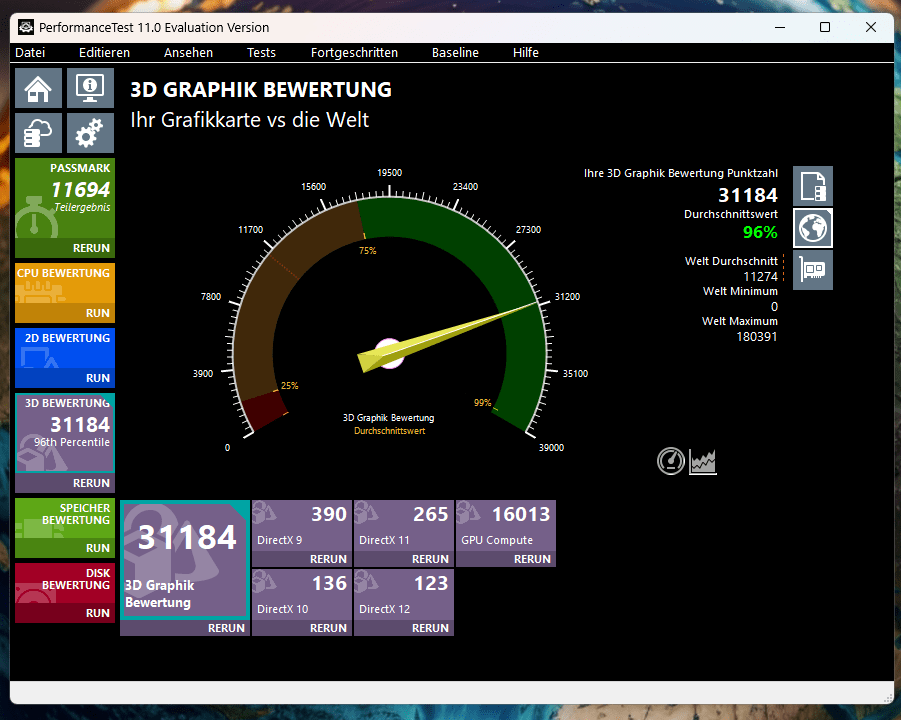Image resolution: width=901 pixels, height=720 pixels.
Task: Open the Hilfe menu
Action: [x=526, y=52]
